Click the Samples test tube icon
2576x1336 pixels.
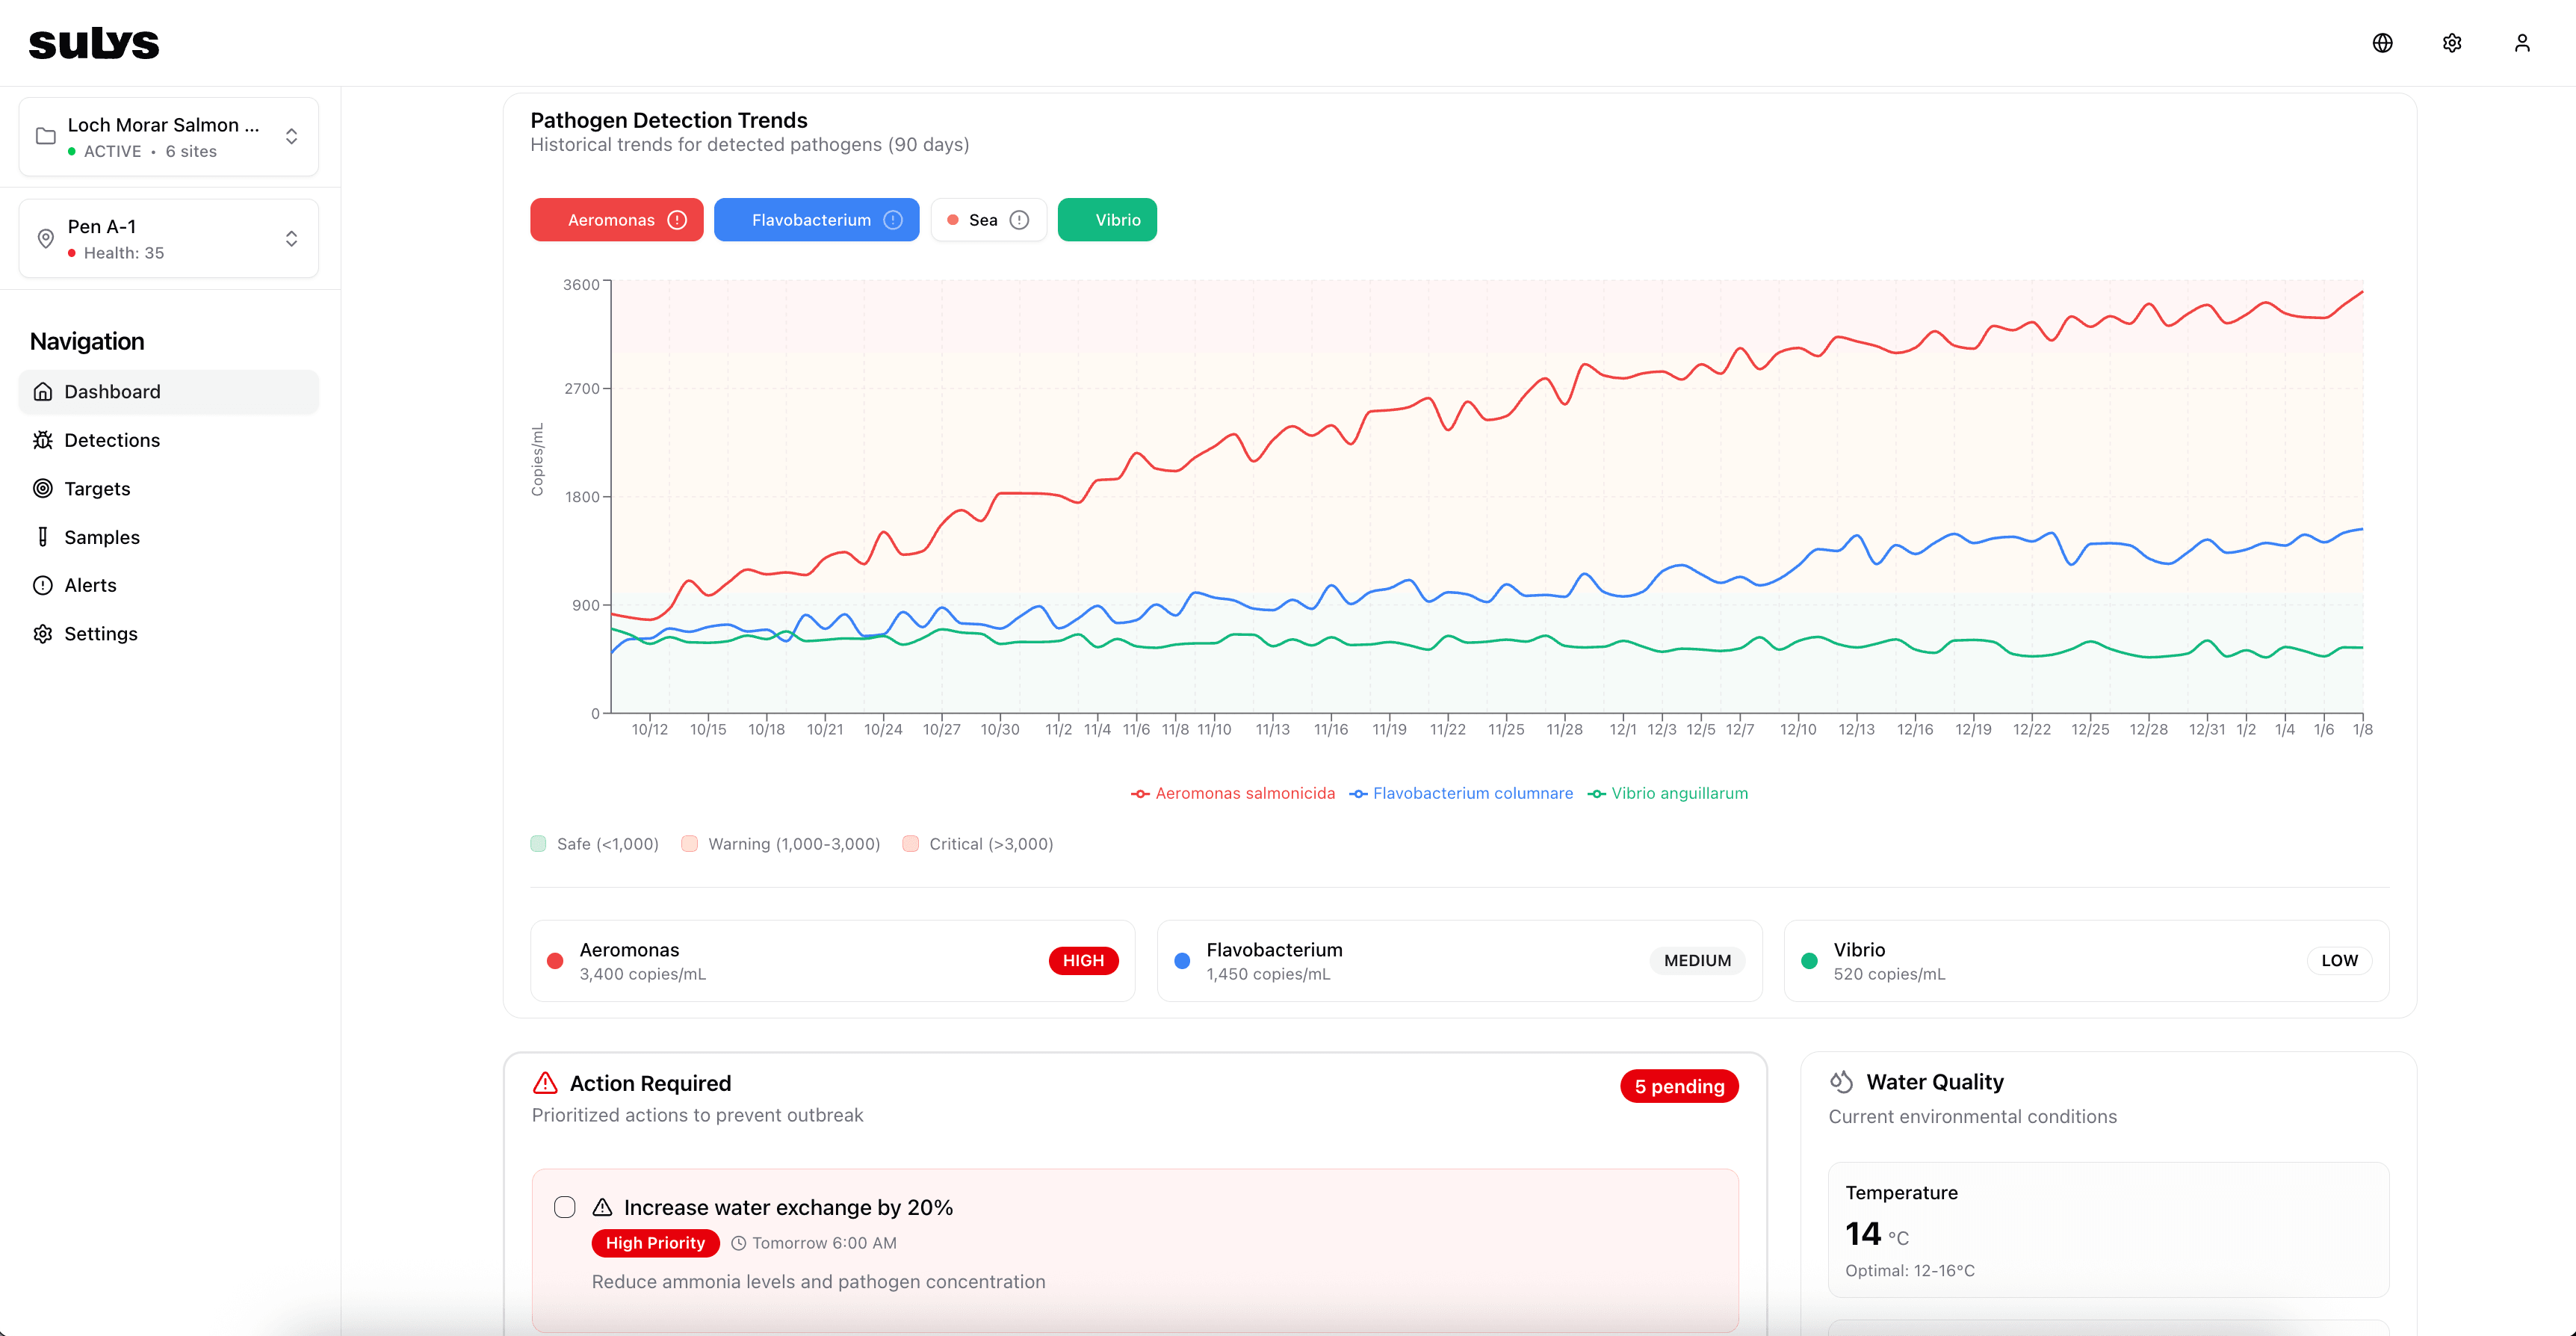click(43, 537)
